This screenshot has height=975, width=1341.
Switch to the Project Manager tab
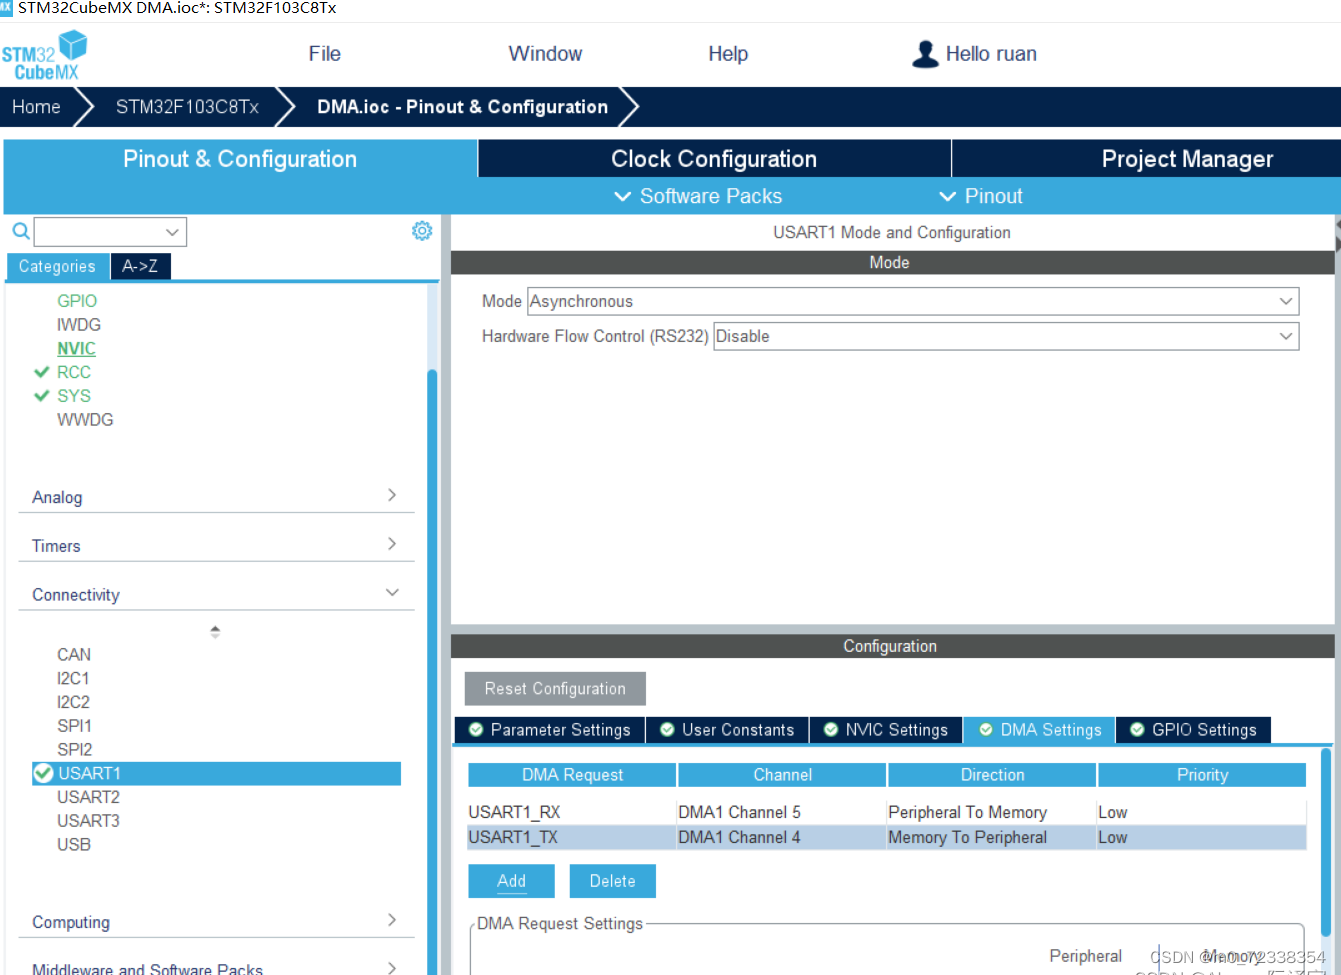(x=1187, y=159)
